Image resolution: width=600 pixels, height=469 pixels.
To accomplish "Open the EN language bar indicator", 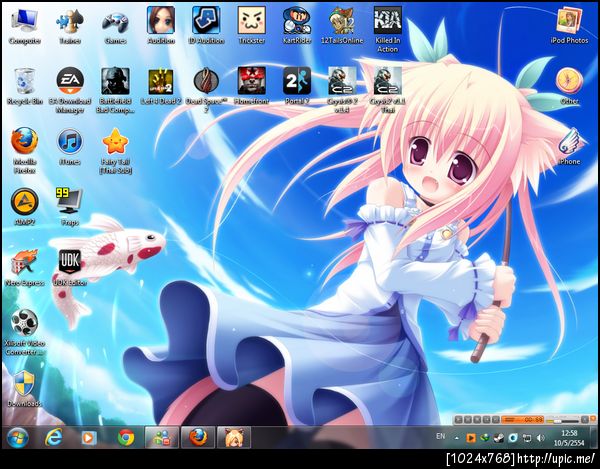I will click(440, 436).
